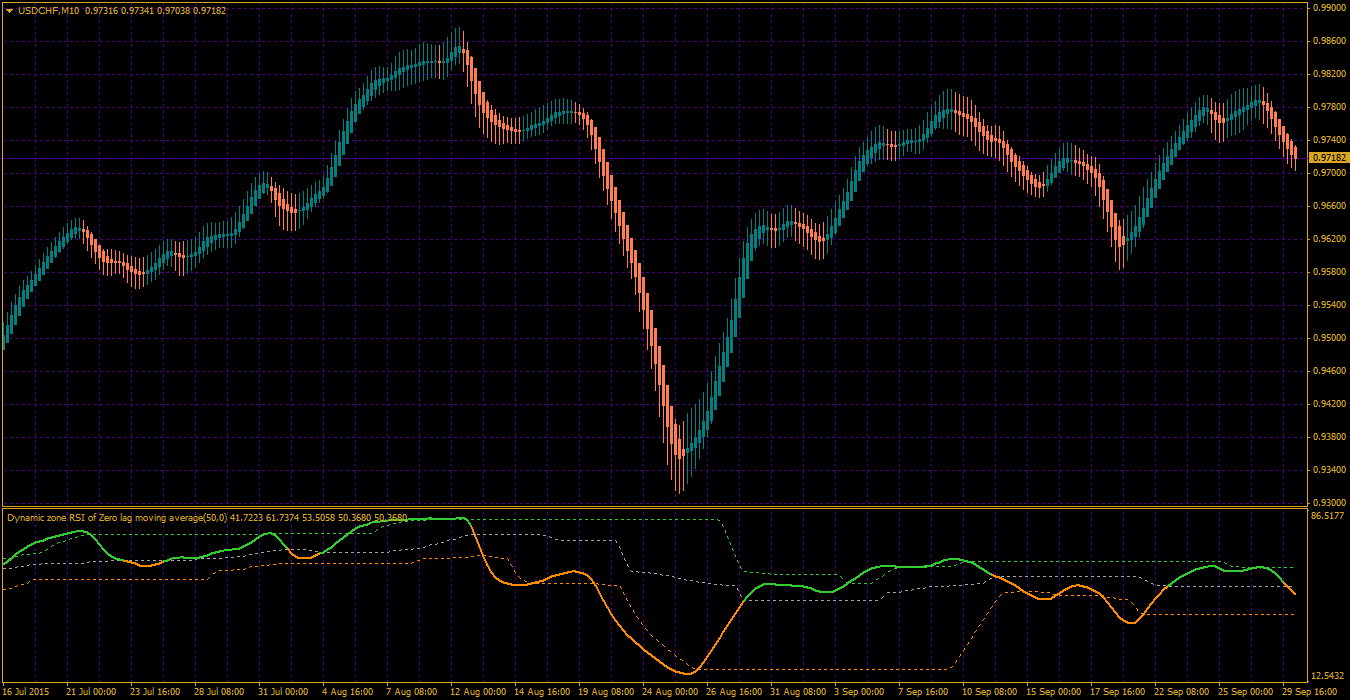Click the 0.95000 price axis label
The image size is (1350, 700).
1328,338
